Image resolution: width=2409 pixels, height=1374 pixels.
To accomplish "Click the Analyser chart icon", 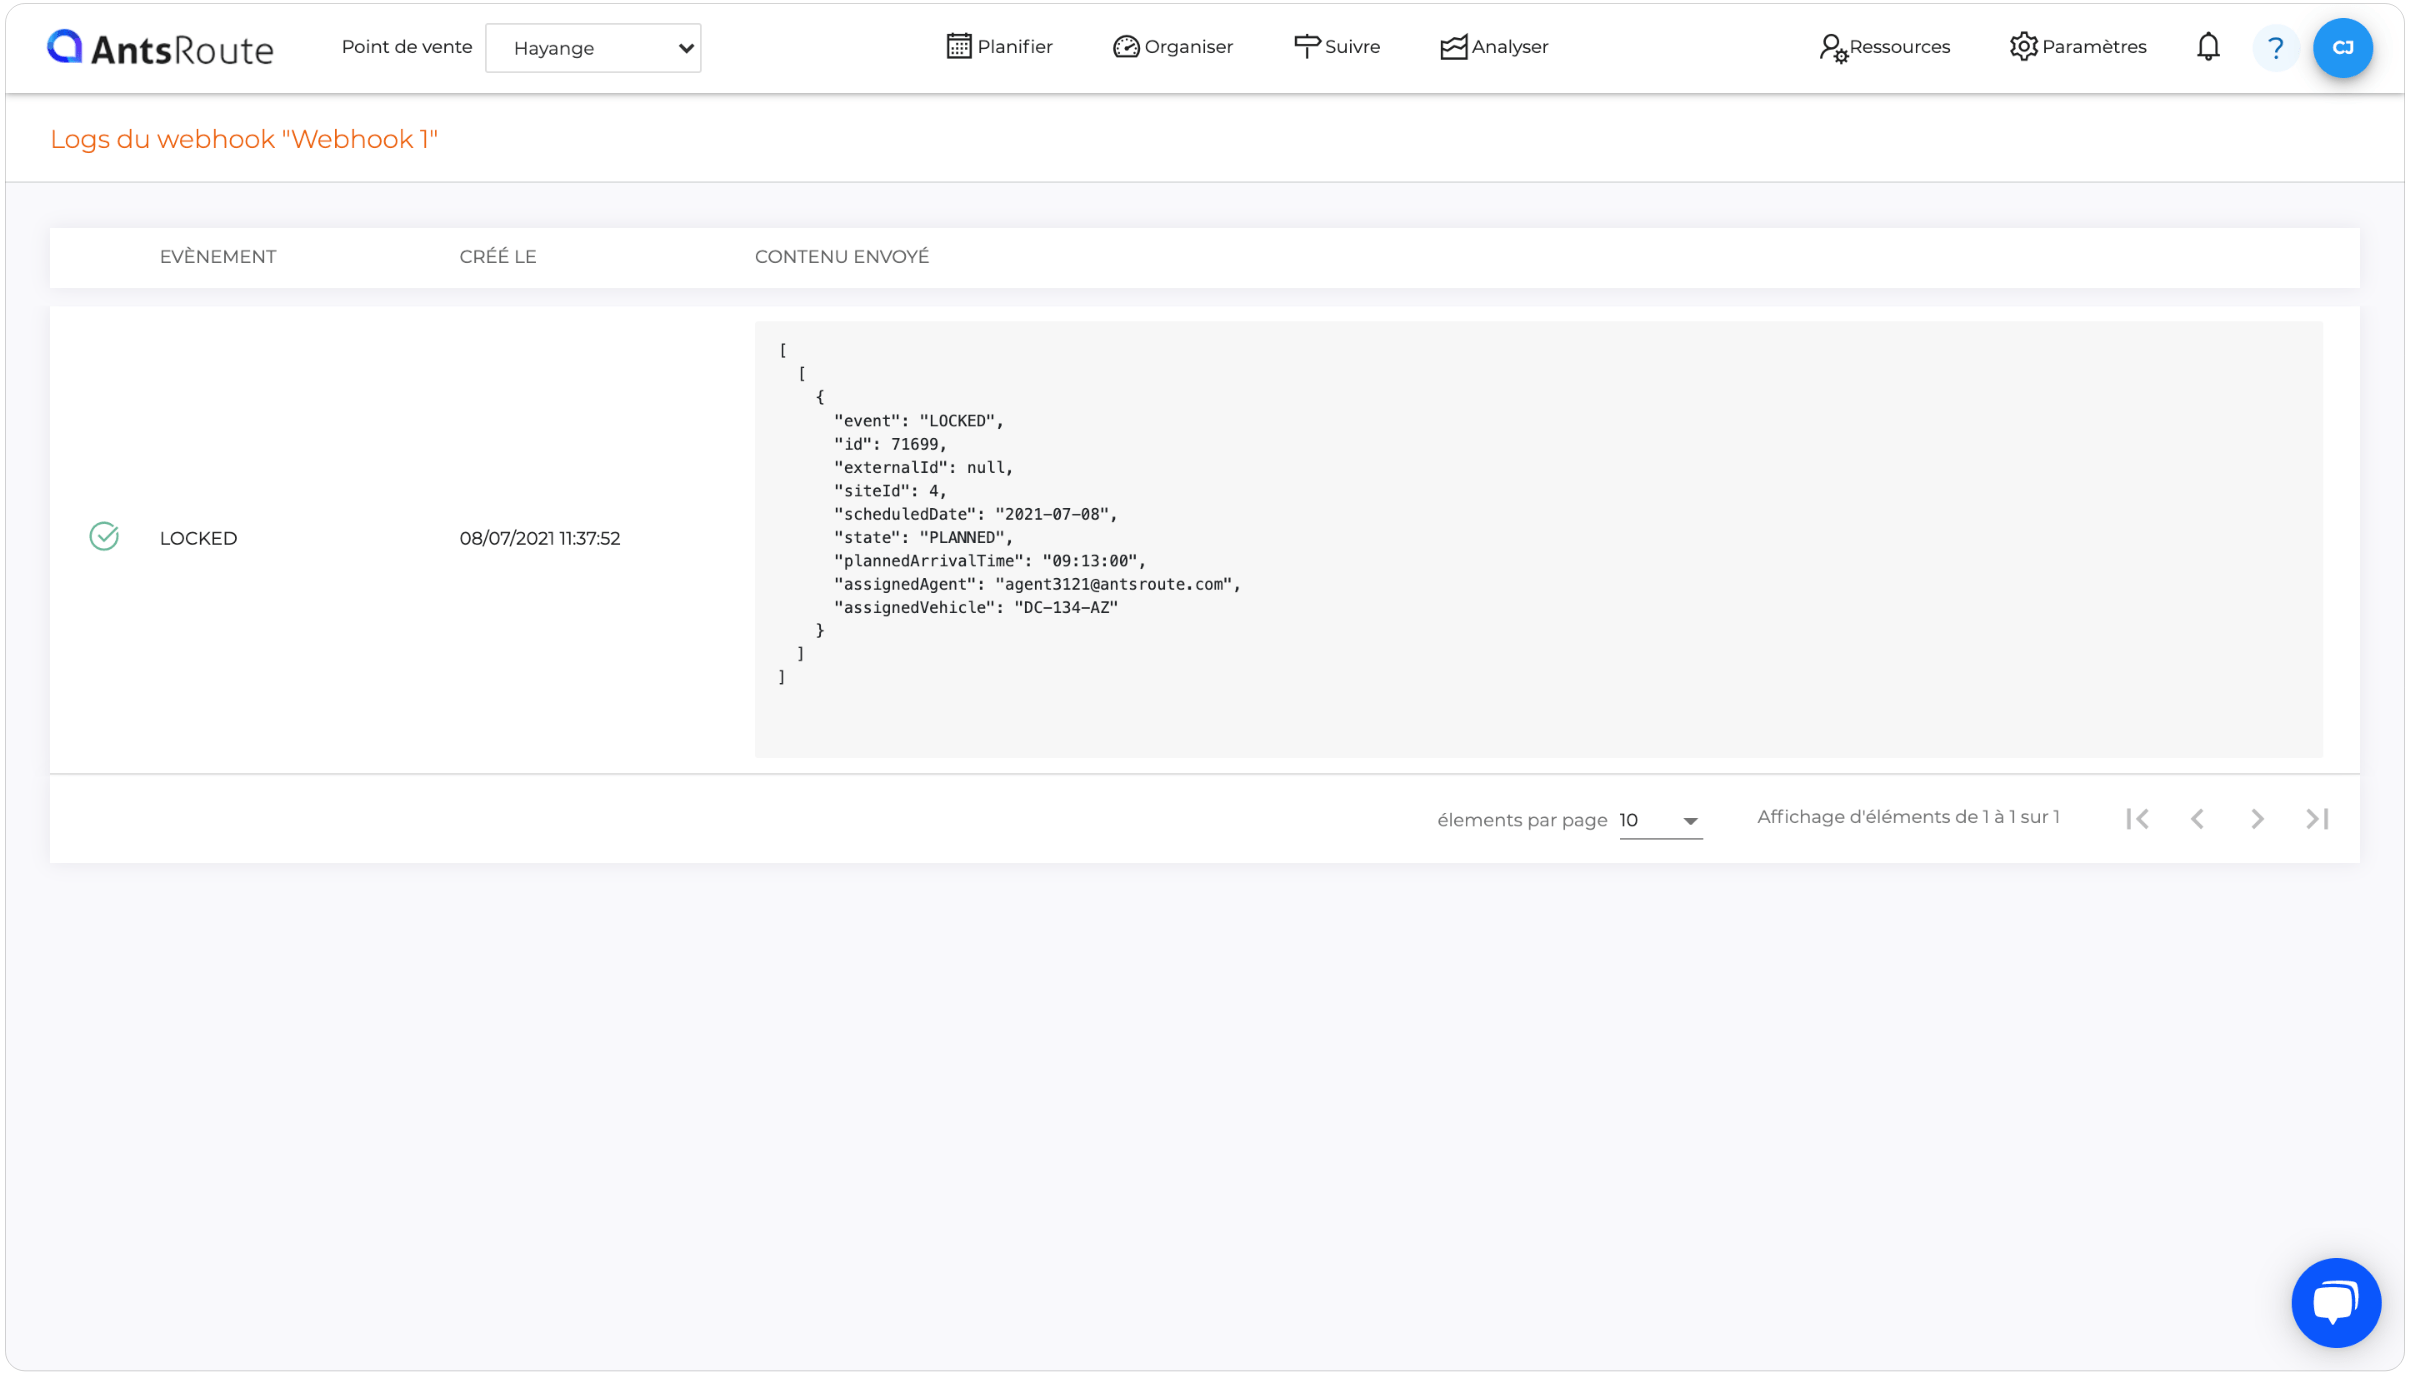I will click(1454, 47).
